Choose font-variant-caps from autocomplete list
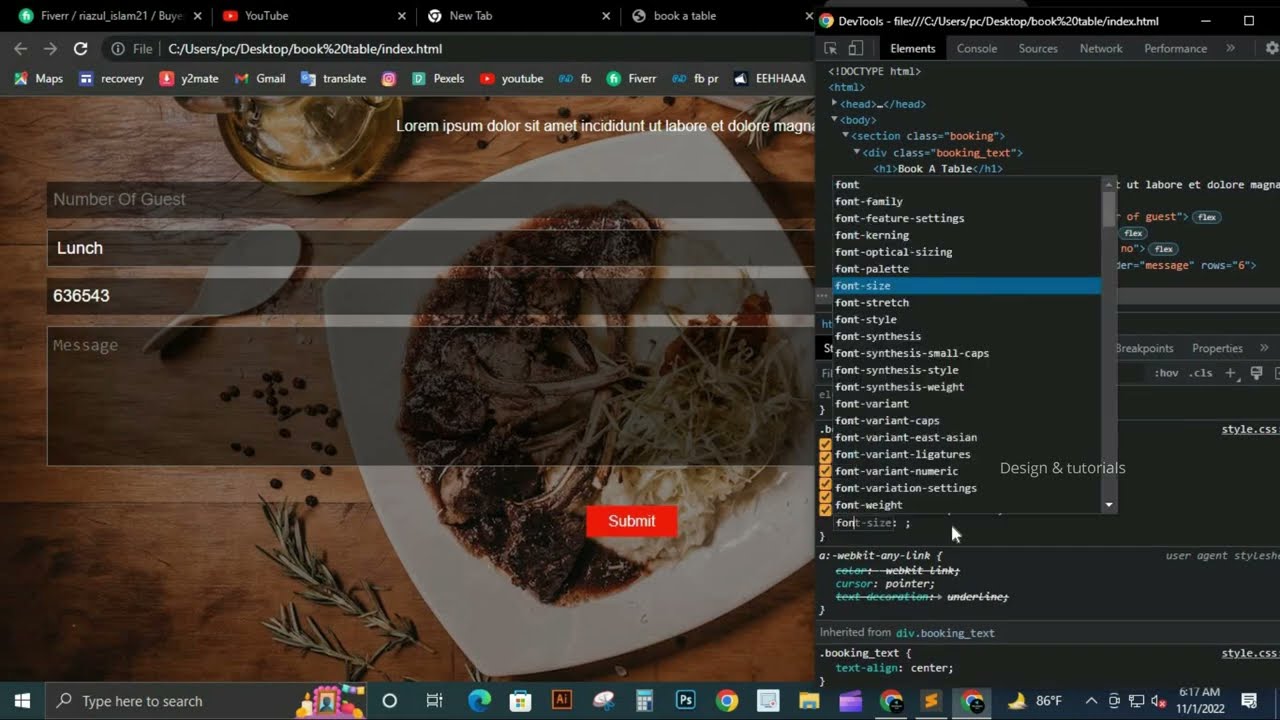 pyautogui.click(x=966, y=421)
